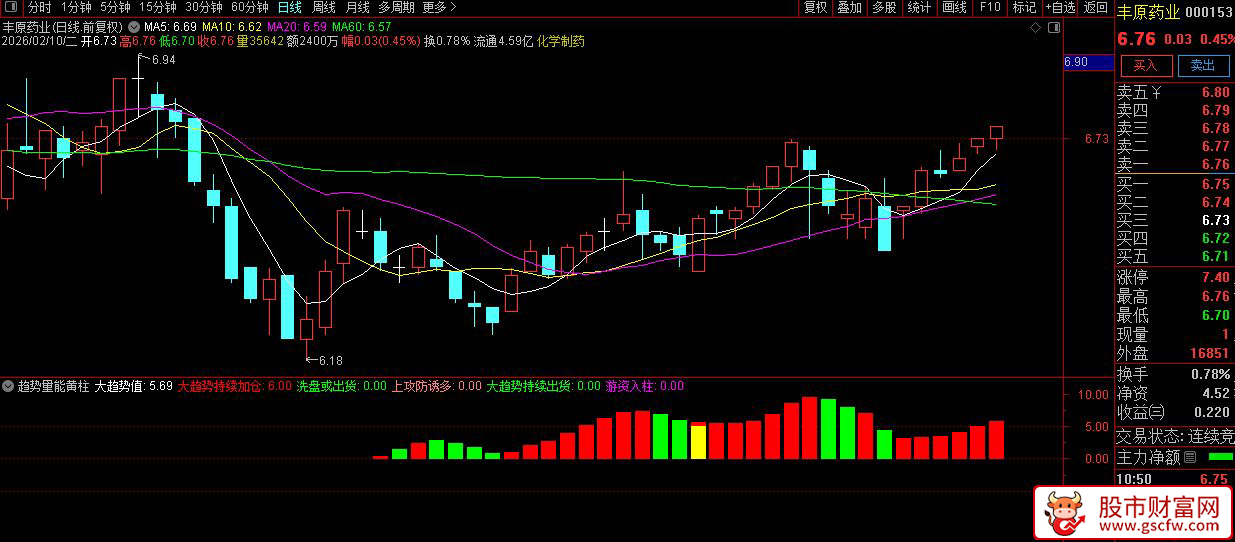Expand the 更多 periods menu
1235x542 pixels.
439,7
